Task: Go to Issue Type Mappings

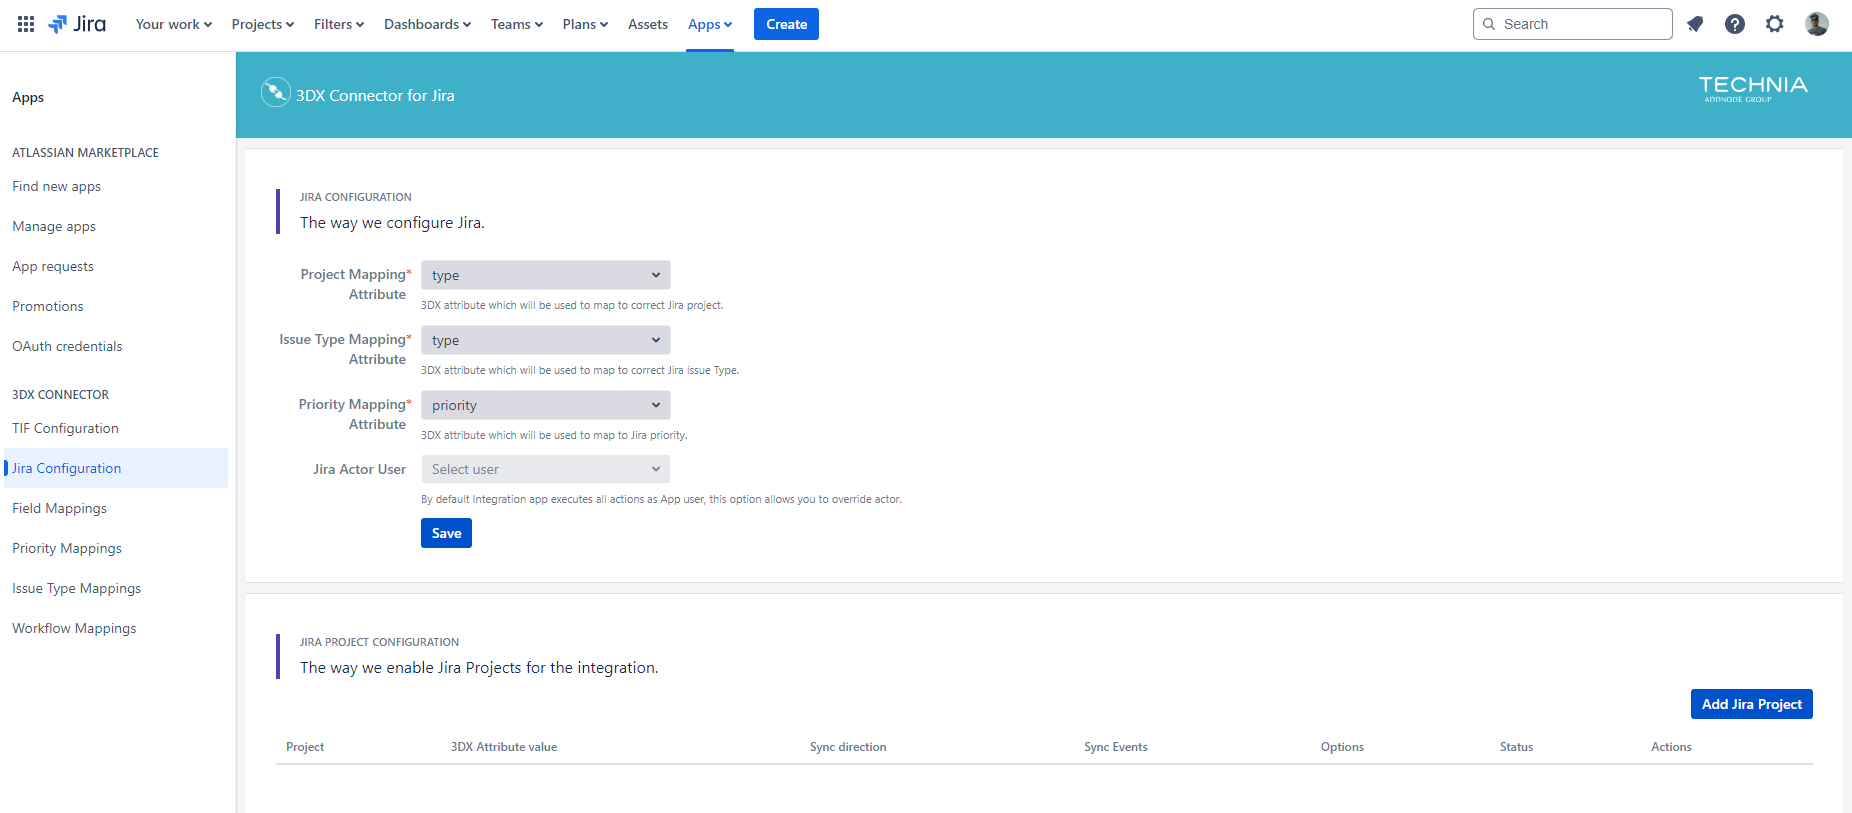Action: coord(76,588)
